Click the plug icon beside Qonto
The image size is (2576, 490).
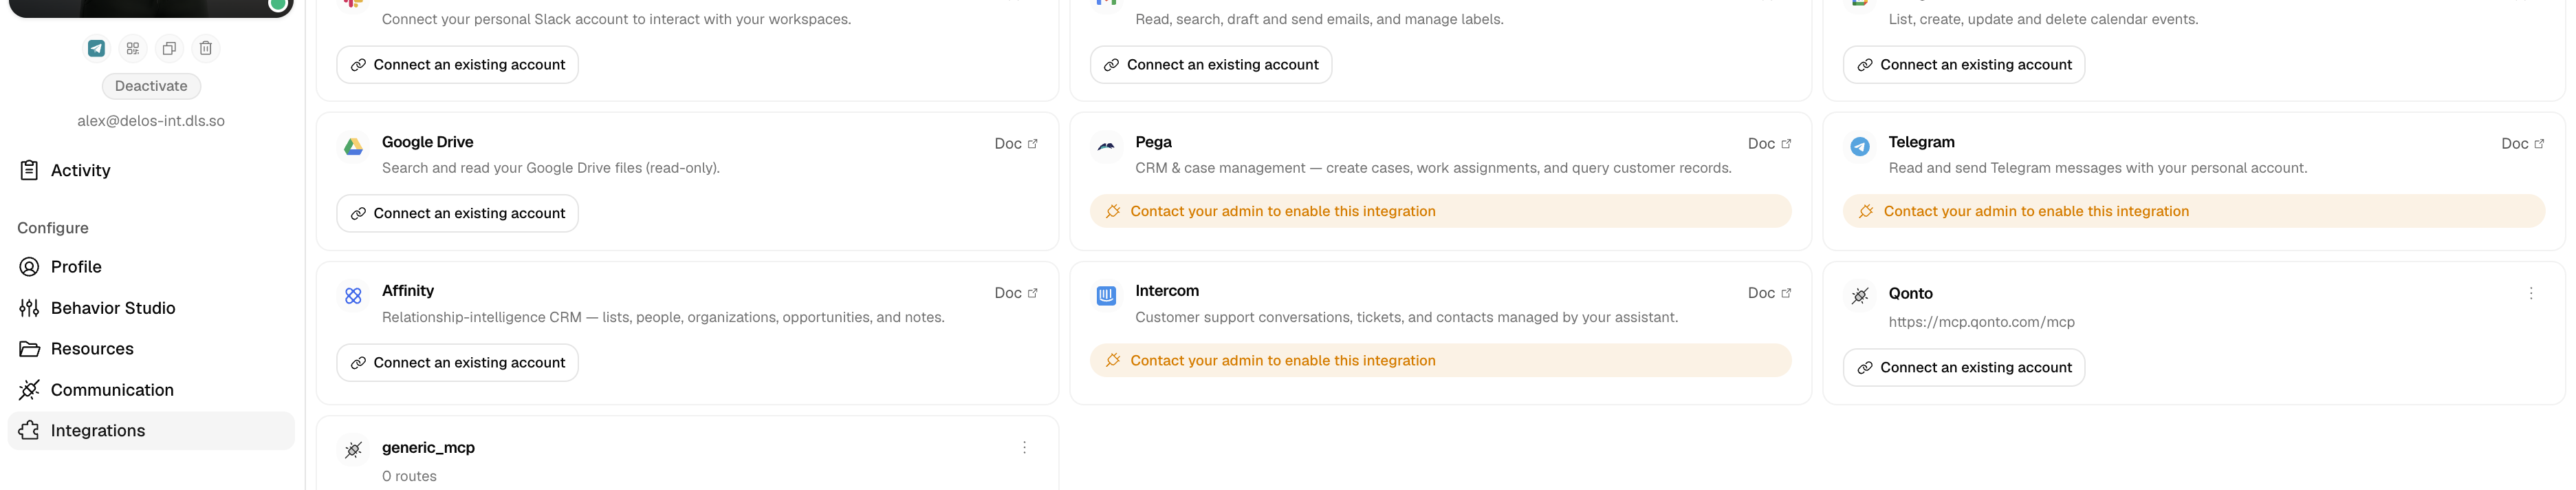(x=1859, y=296)
